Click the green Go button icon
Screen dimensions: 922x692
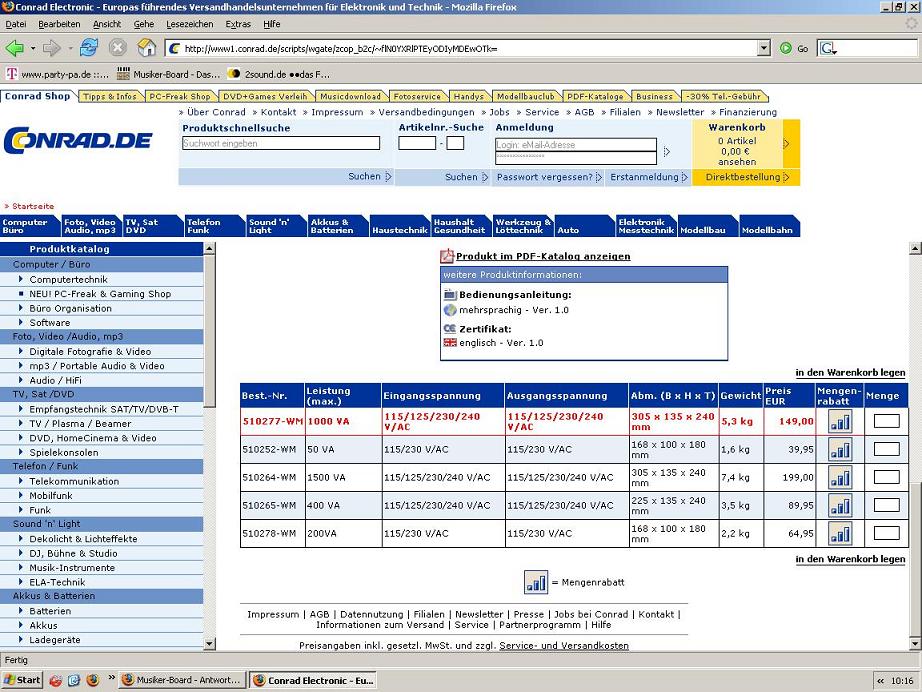pyautogui.click(x=786, y=48)
